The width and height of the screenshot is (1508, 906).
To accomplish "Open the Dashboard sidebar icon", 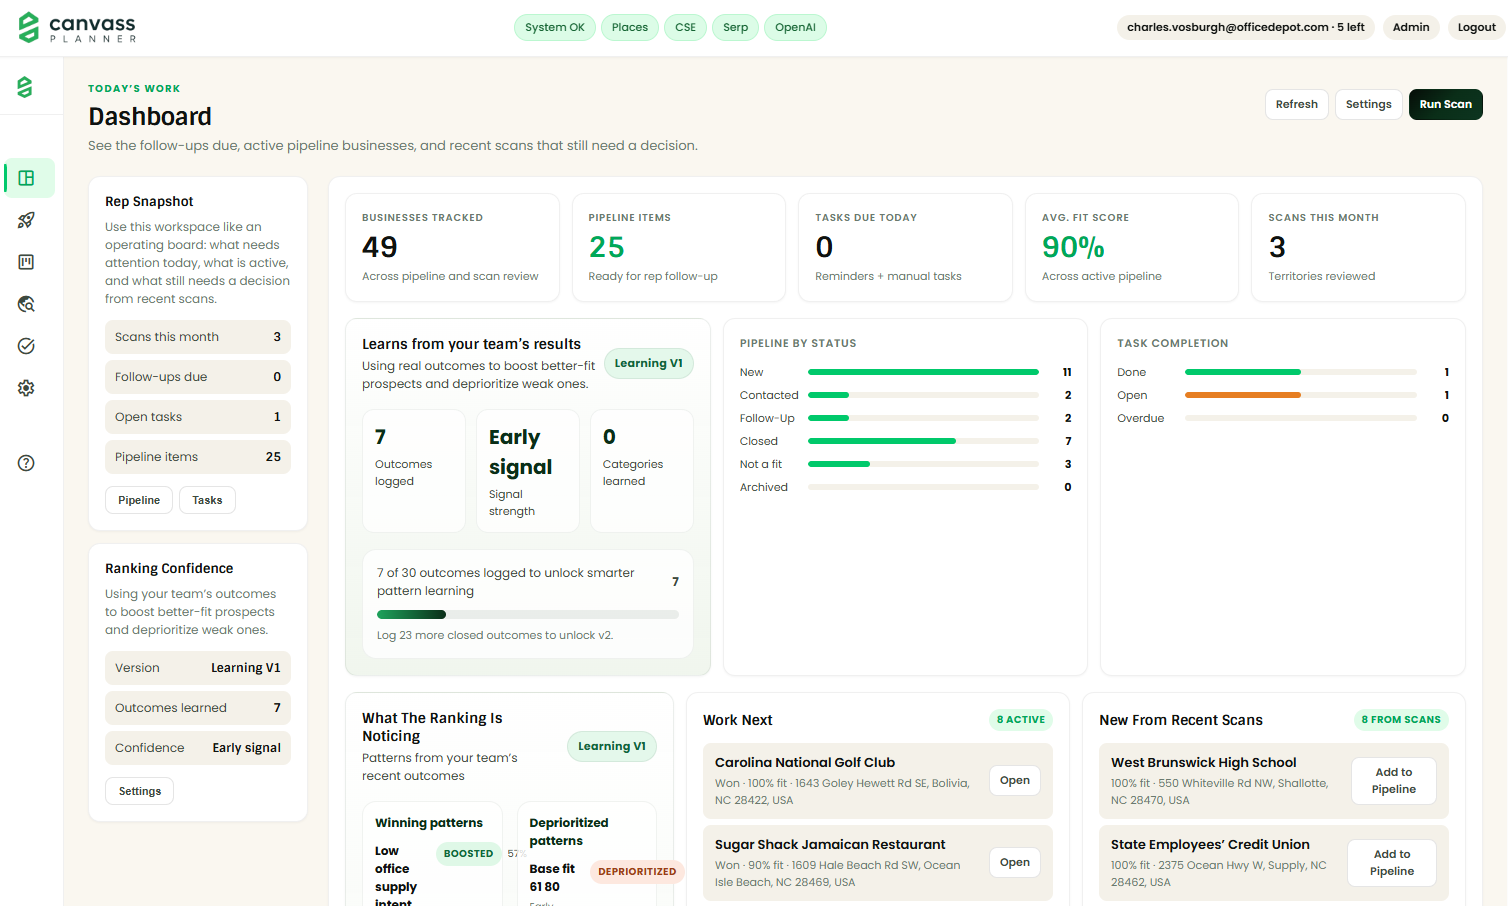I will pos(27,178).
